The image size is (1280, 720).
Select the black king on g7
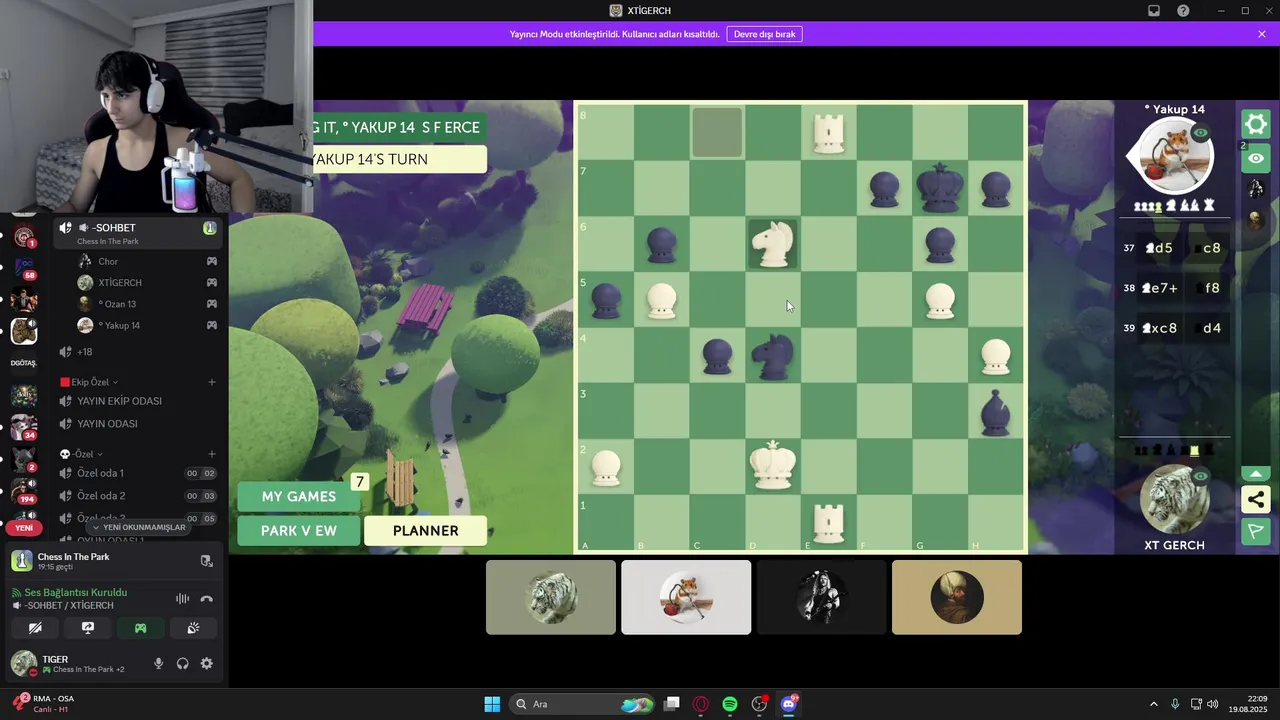(x=940, y=187)
